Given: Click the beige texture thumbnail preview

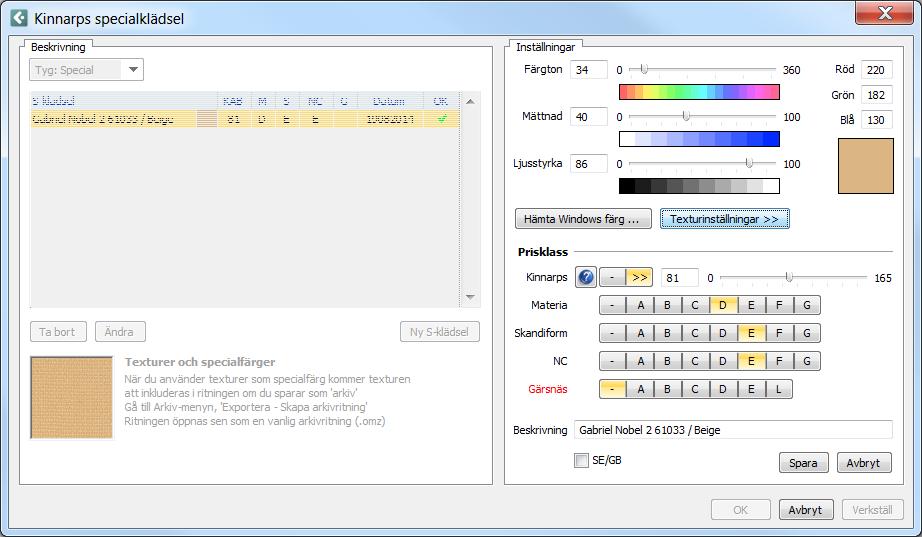Looking at the screenshot, I should pos(72,398).
